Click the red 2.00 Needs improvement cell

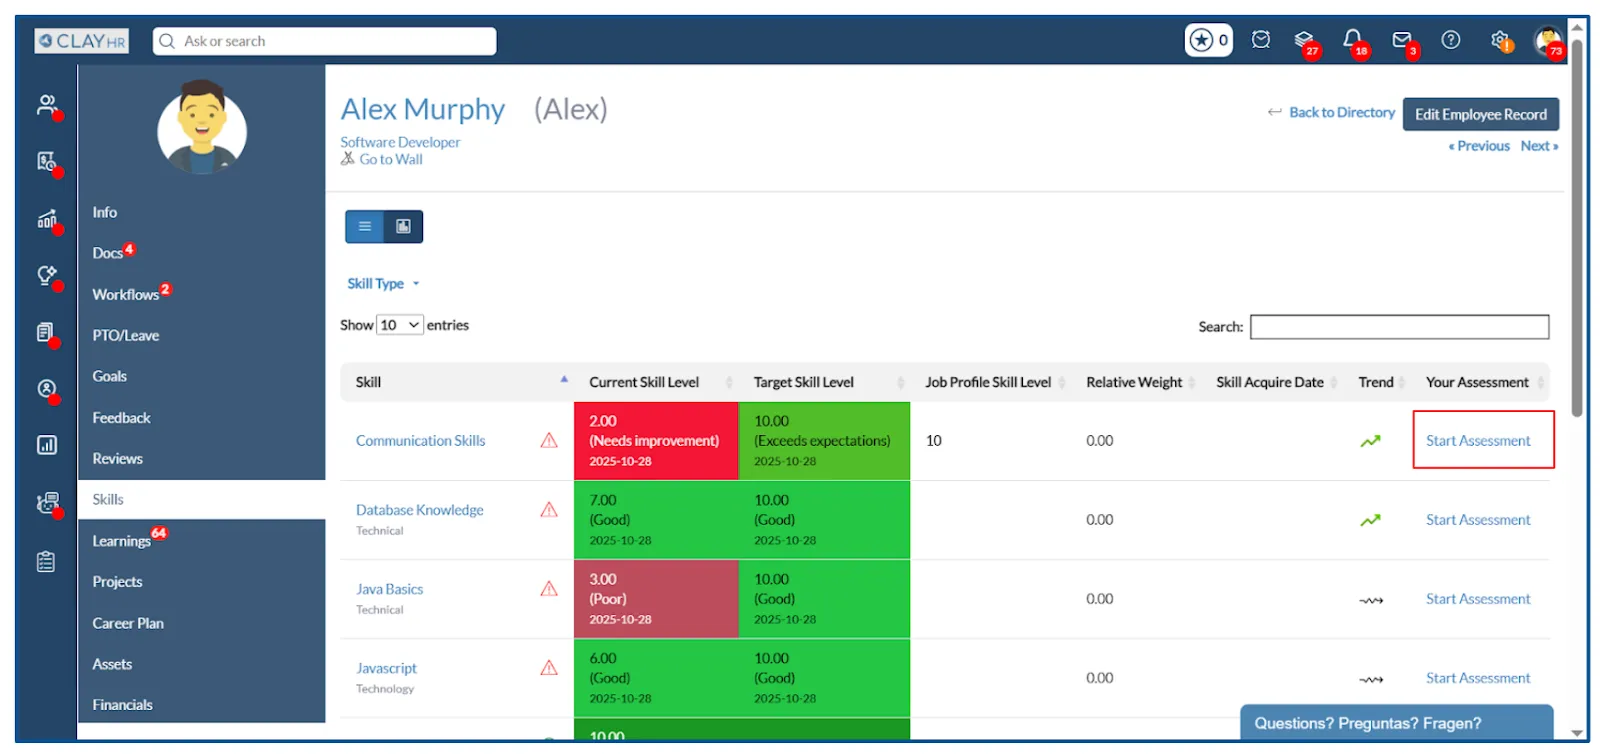coord(656,441)
